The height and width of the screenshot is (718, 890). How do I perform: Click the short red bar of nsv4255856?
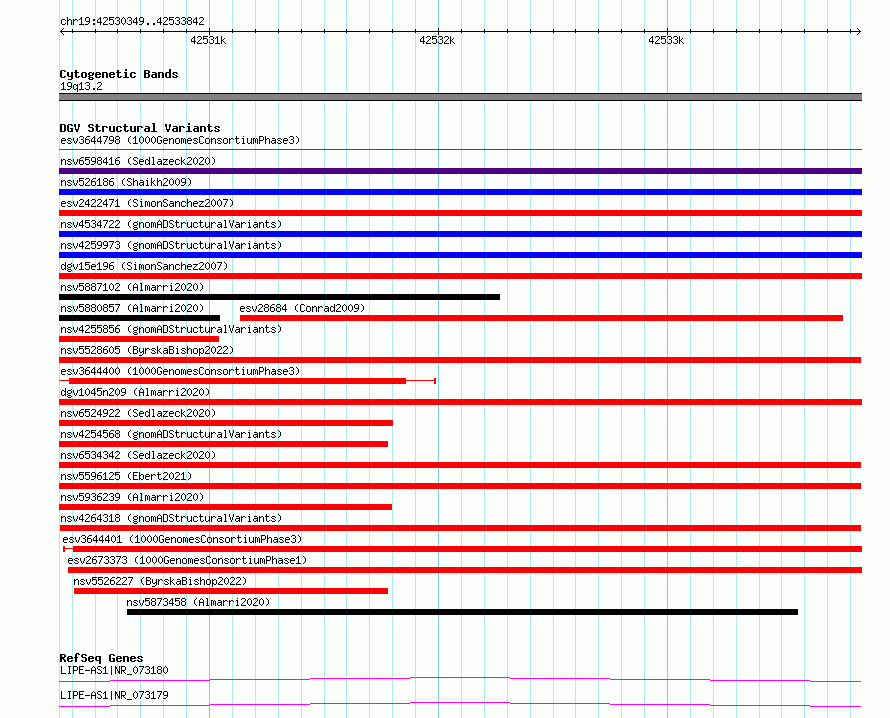point(139,339)
